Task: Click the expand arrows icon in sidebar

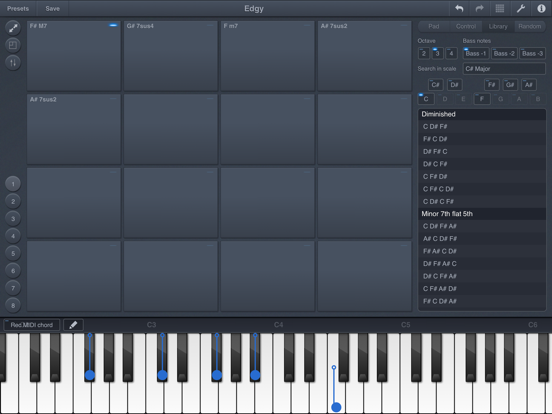Action: [x=13, y=28]
